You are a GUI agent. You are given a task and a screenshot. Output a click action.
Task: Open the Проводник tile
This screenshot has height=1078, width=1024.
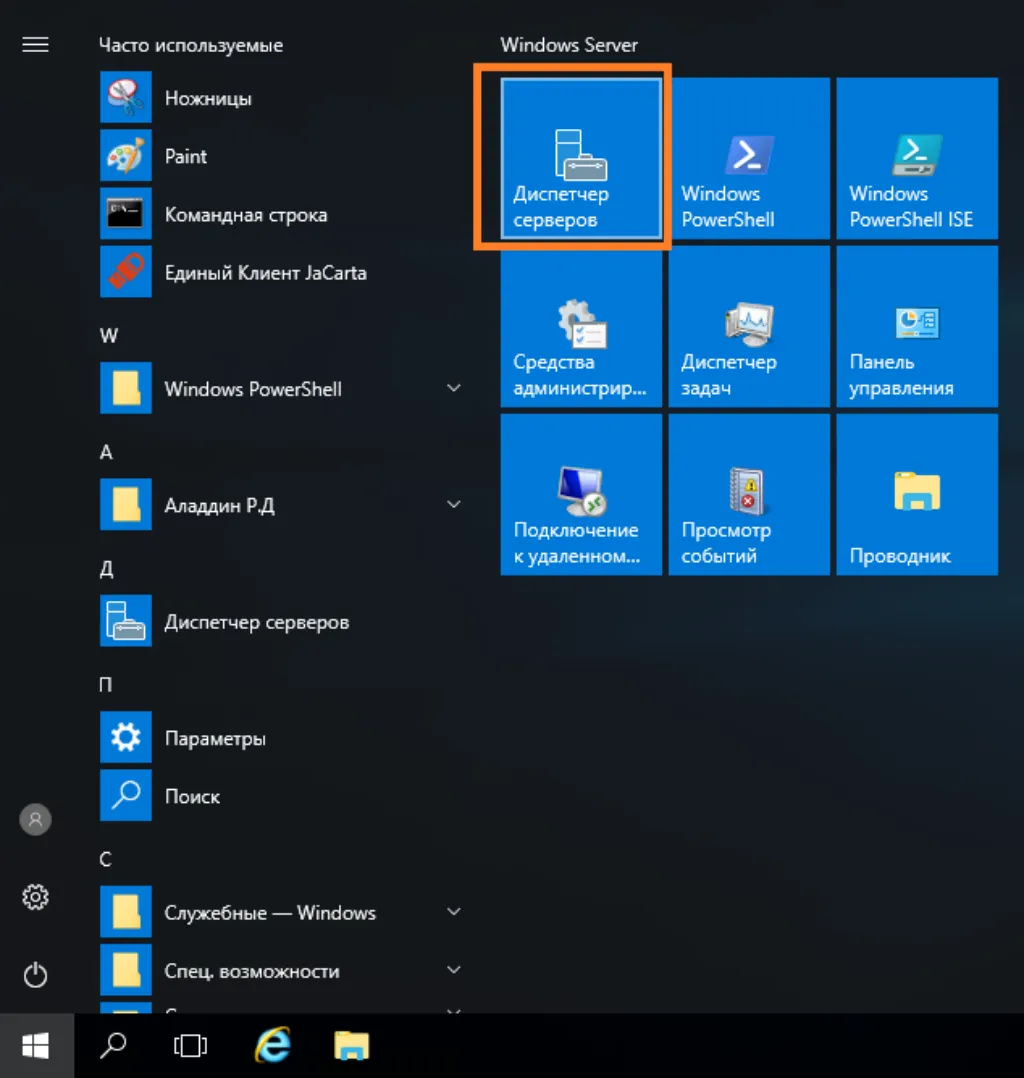click(917, 494)
